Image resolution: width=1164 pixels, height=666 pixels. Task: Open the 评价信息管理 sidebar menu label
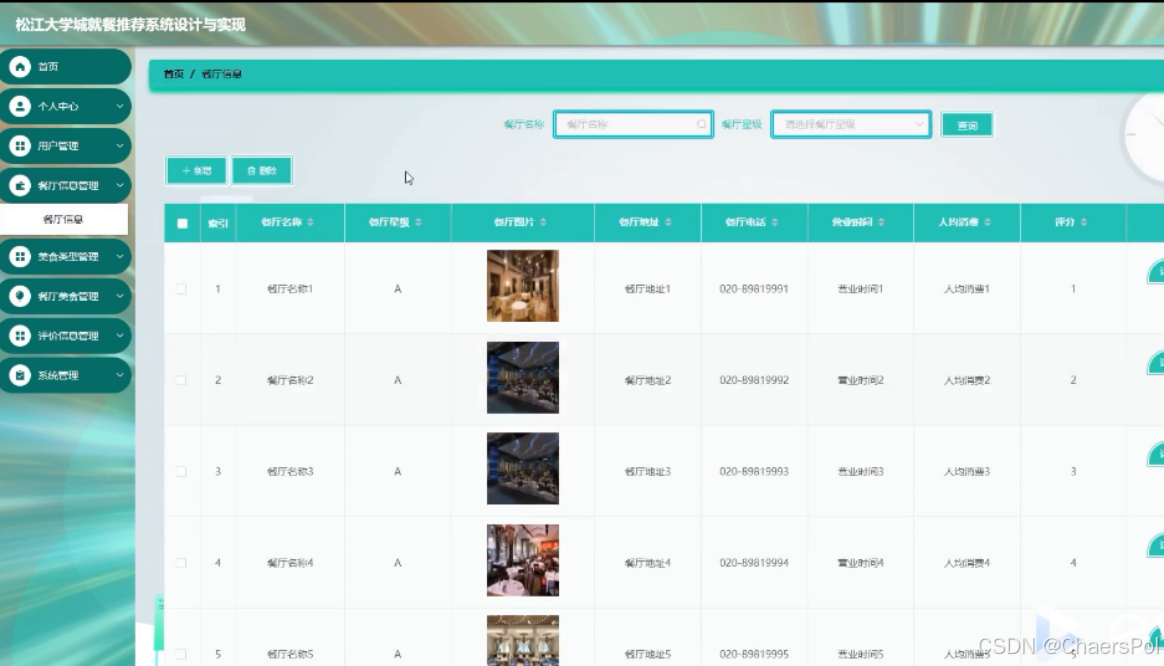68,336
